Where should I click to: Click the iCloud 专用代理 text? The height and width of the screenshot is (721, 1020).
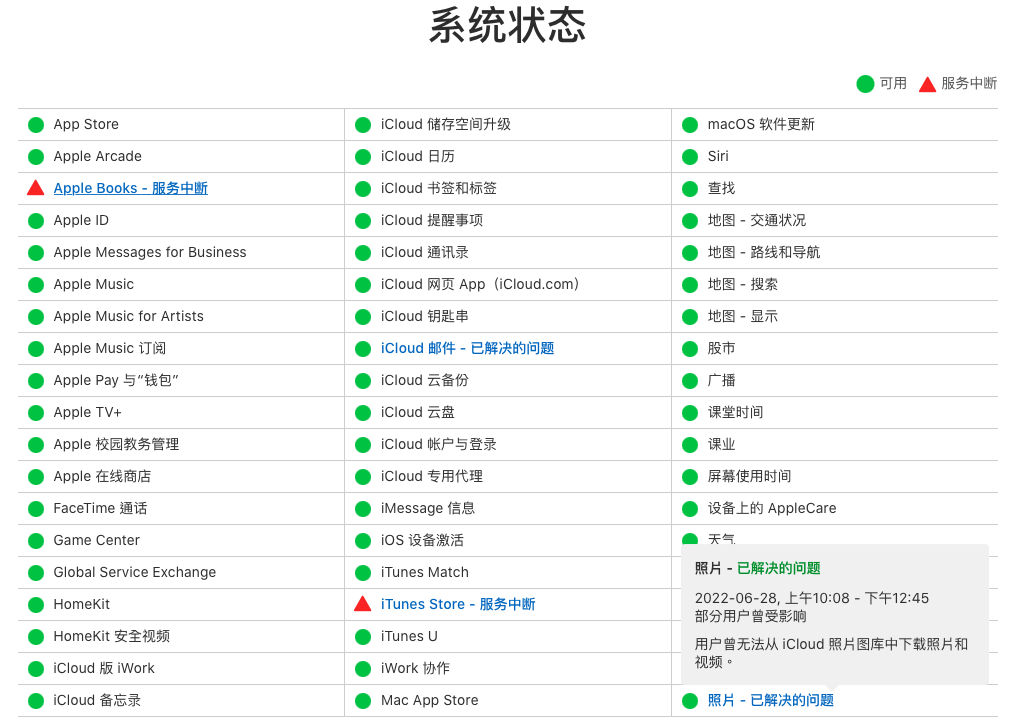point(432,476)
